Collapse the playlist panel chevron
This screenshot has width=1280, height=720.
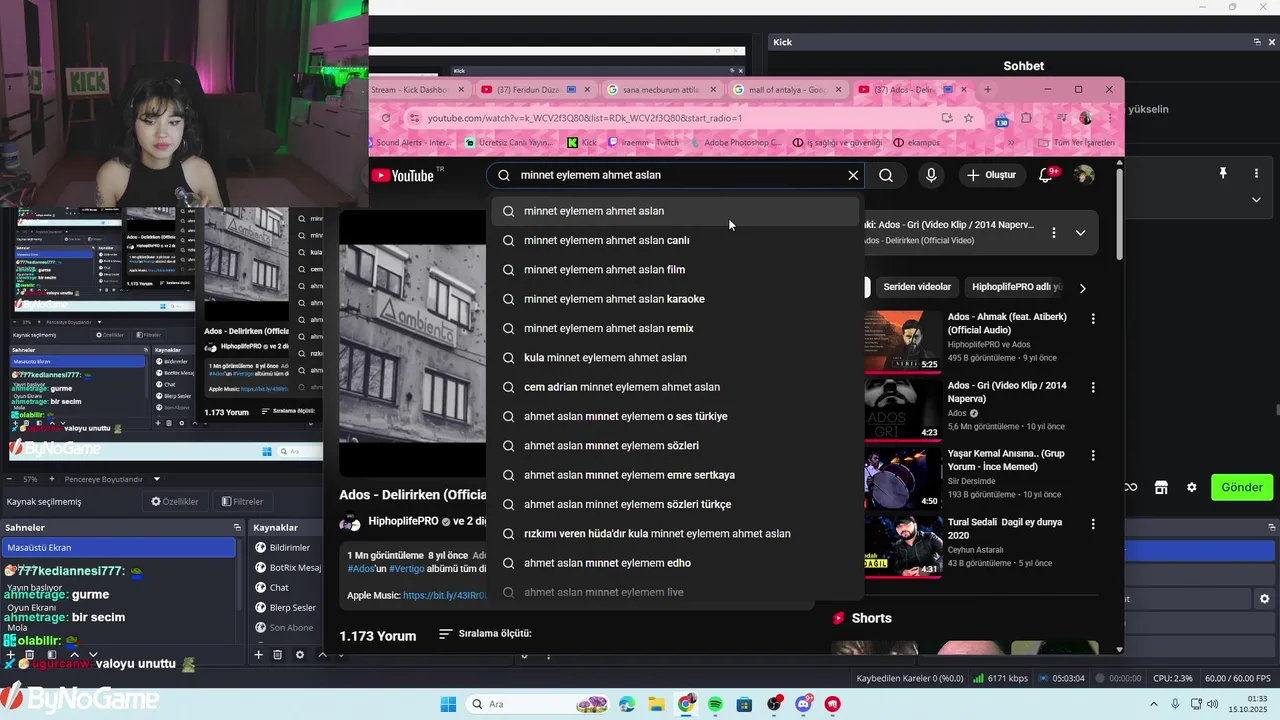1080,233
